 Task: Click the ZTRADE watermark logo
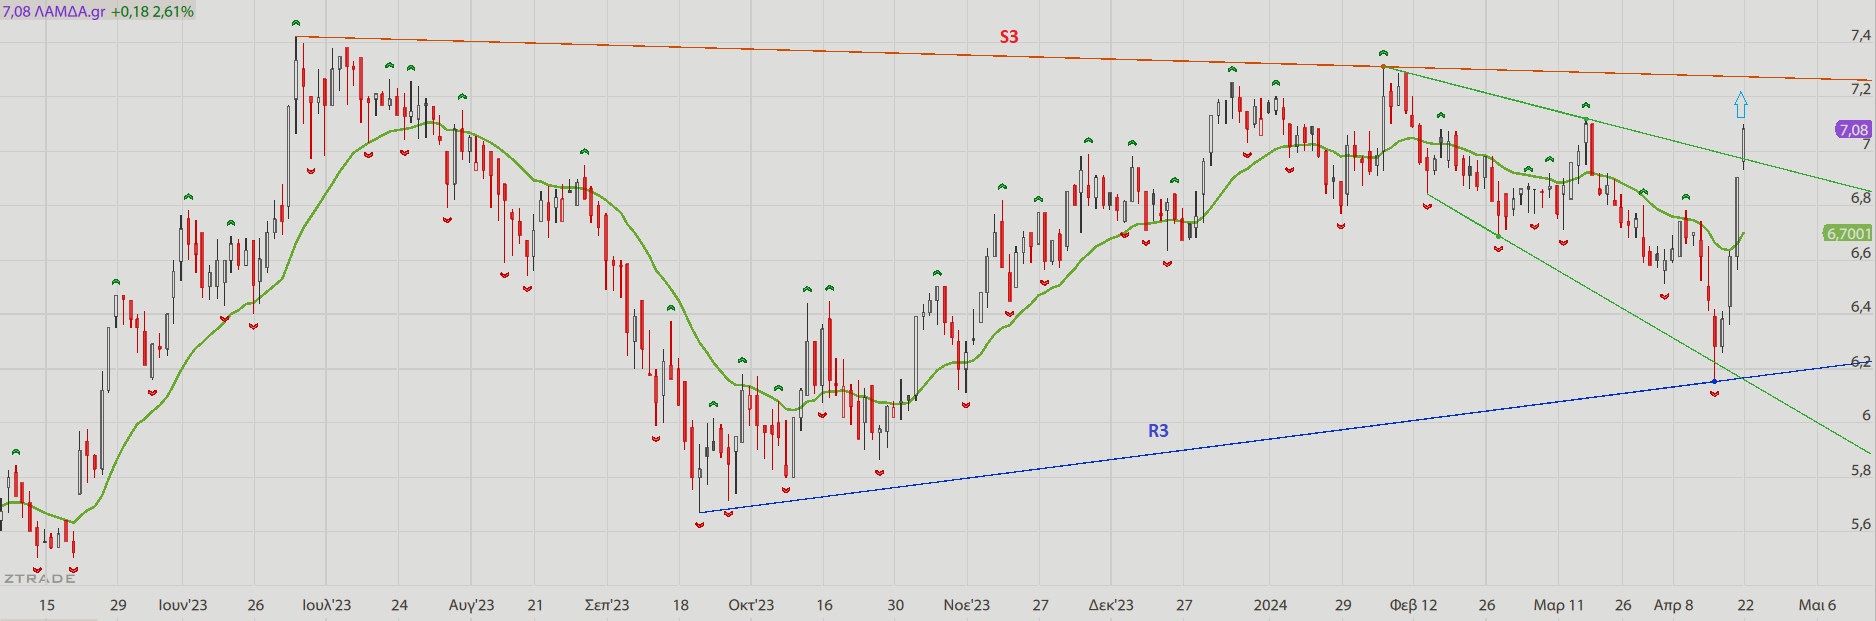40,578
